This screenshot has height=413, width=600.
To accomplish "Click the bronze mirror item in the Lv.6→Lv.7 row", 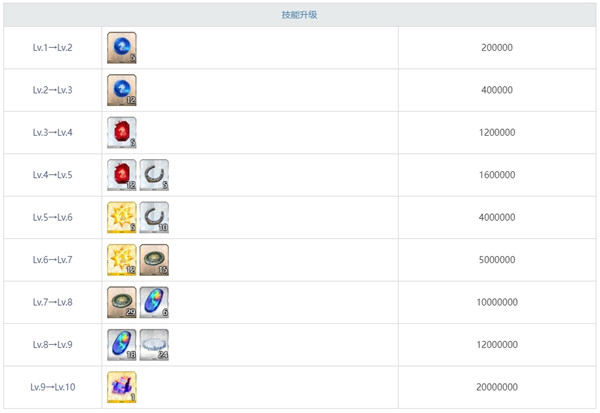I will [154, 260].
